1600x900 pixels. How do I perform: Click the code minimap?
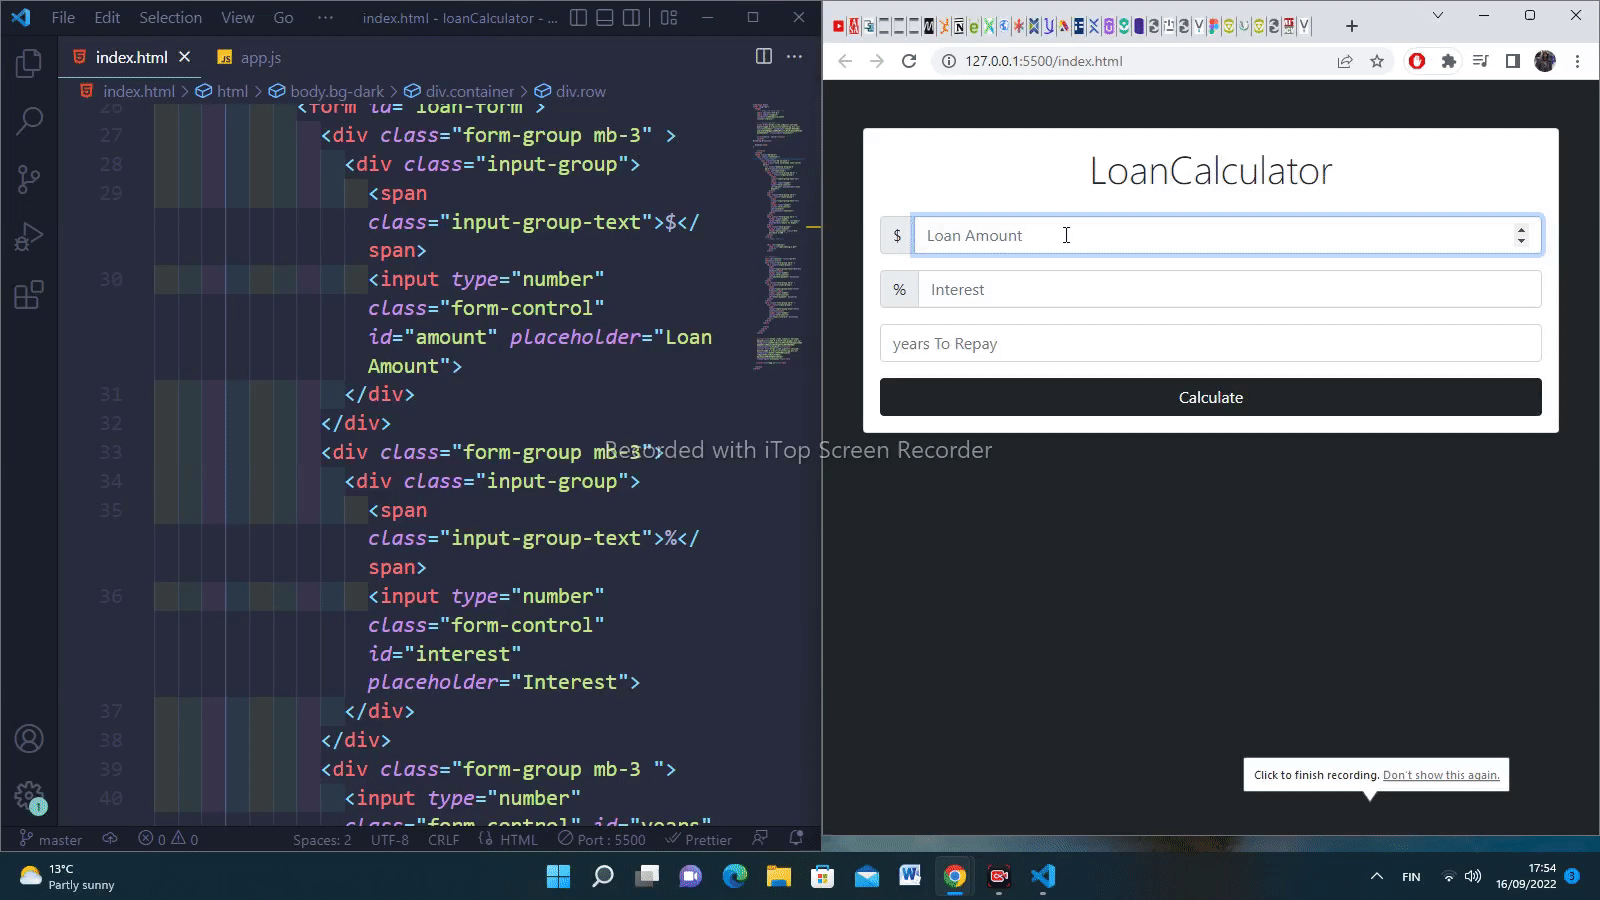coord(778,235)
